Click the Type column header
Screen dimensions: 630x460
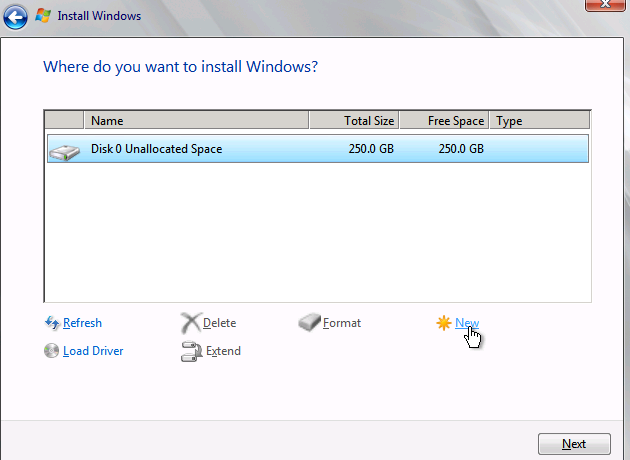pyautogui.click(x=539, y=121)
